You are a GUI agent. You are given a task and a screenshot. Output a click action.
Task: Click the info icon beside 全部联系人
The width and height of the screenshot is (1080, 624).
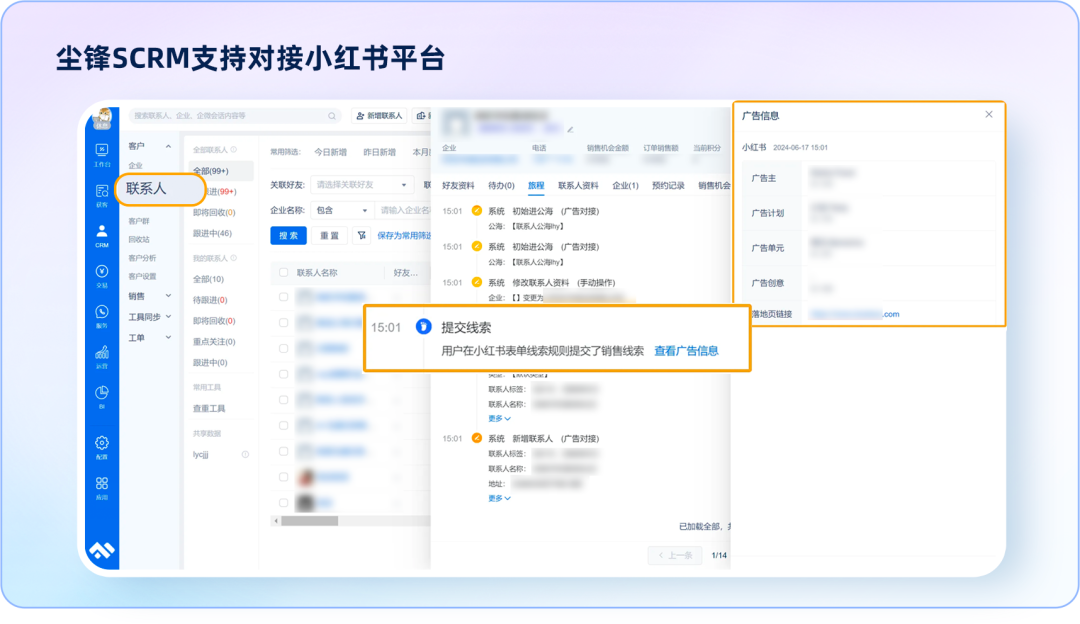pos(234,149)
